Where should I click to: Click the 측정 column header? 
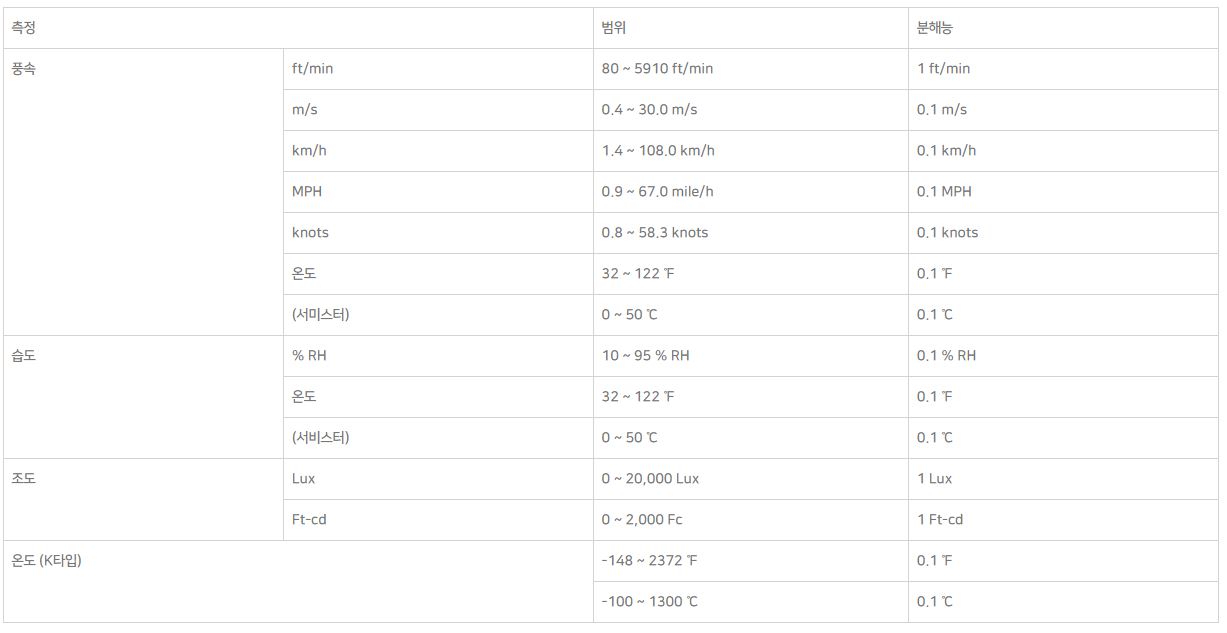pos(23,28)
